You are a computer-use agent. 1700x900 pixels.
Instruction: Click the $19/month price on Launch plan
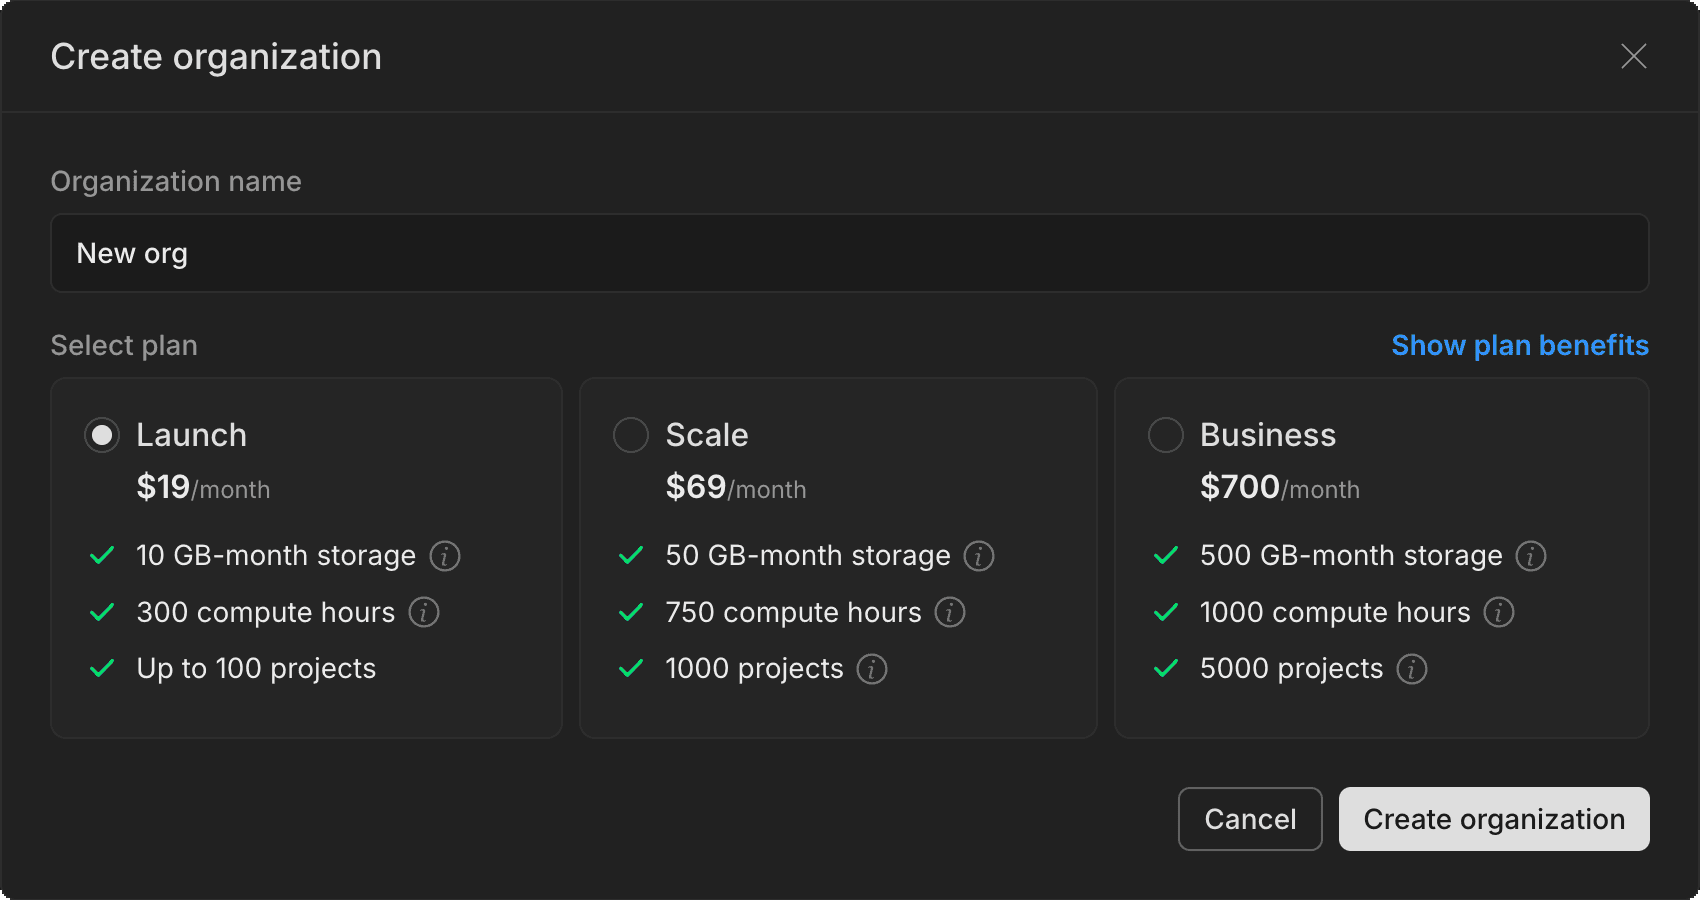click(x=202, y=488)
